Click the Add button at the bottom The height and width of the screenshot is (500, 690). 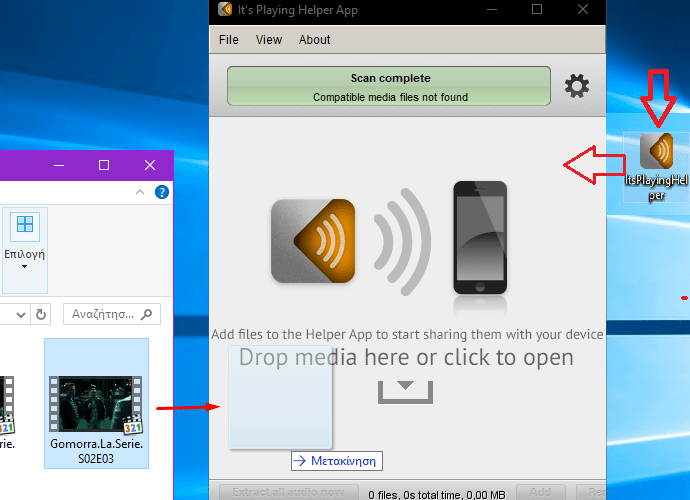click(x=540, y=492)
